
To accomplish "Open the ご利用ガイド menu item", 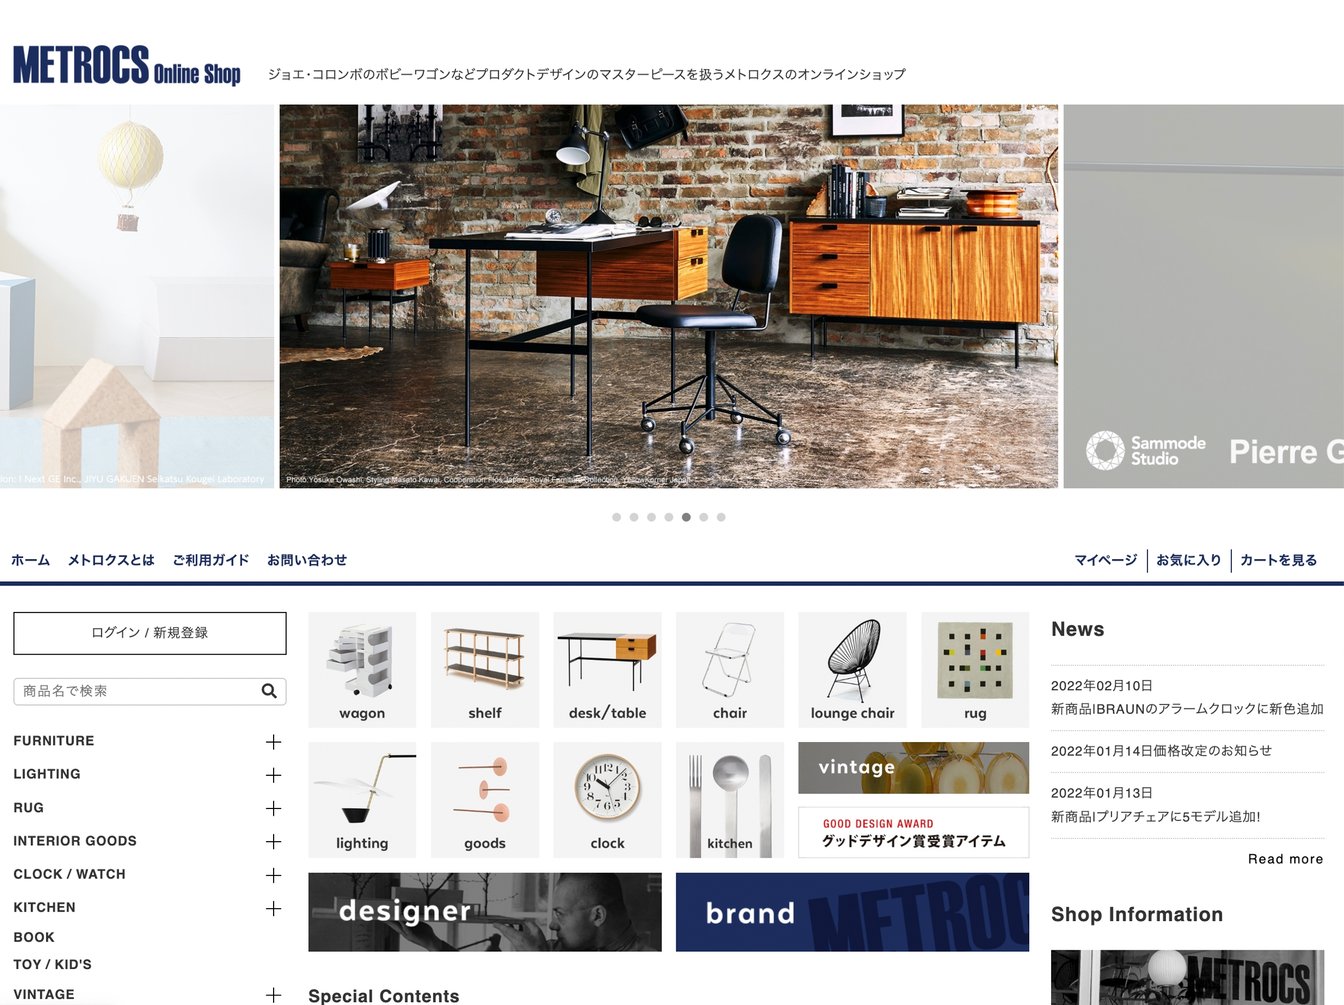I will 210,560.
